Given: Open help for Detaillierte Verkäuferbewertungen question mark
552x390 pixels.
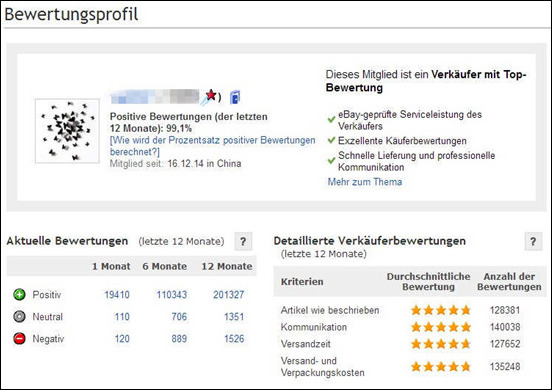Looking at the screenshot, I should tap(533, 241).
